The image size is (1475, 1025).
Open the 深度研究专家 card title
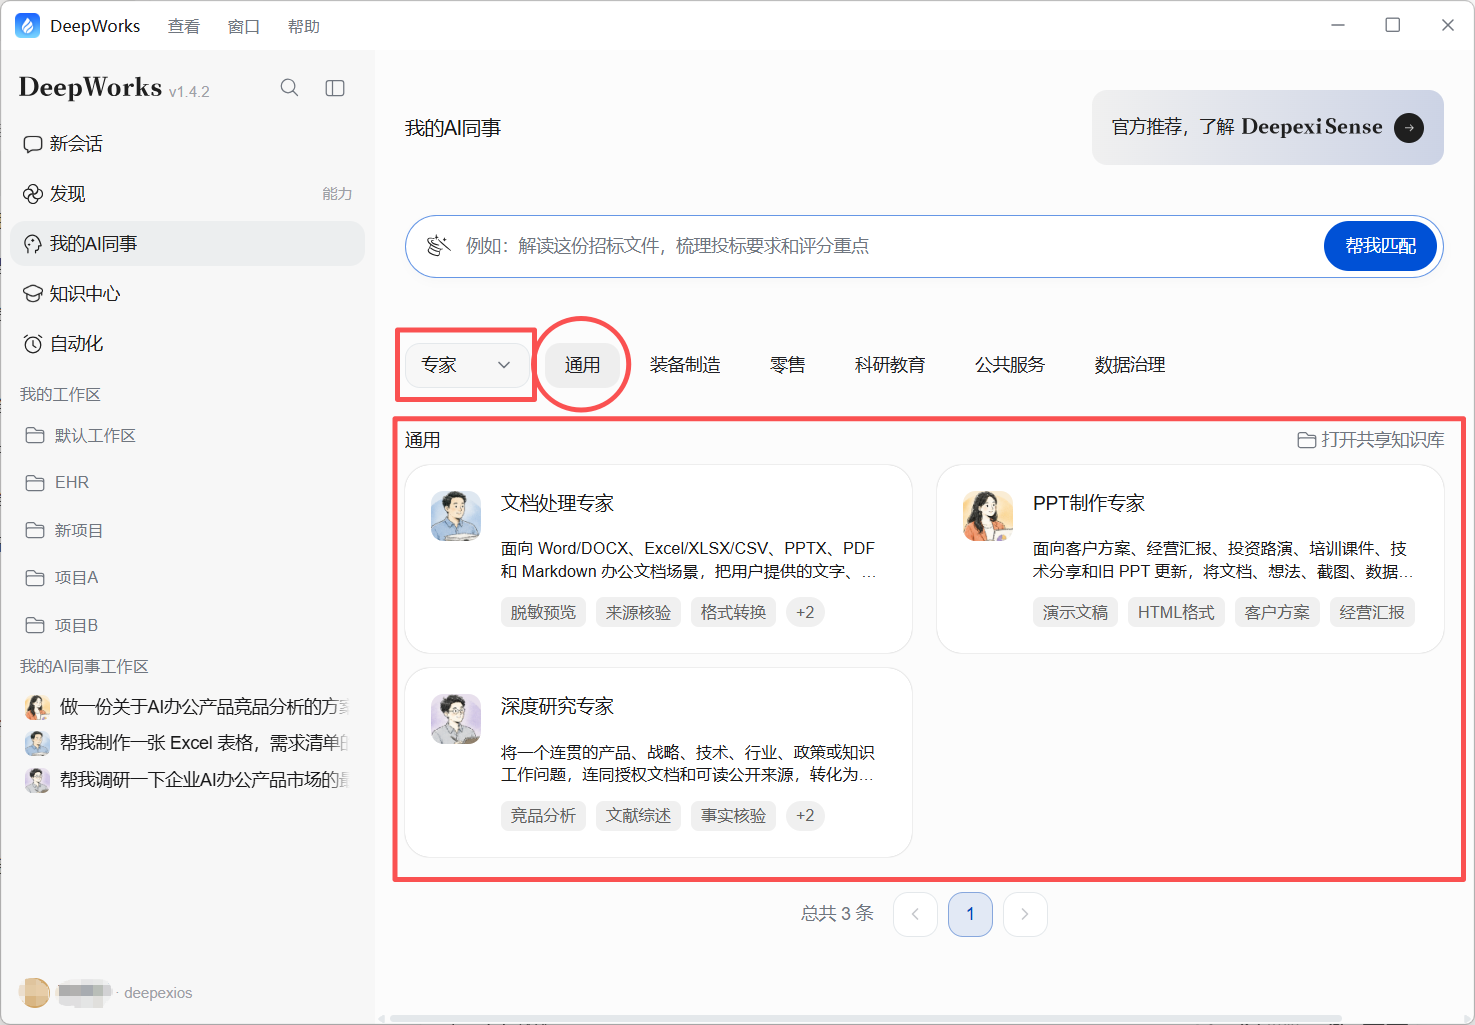(557, 706)
